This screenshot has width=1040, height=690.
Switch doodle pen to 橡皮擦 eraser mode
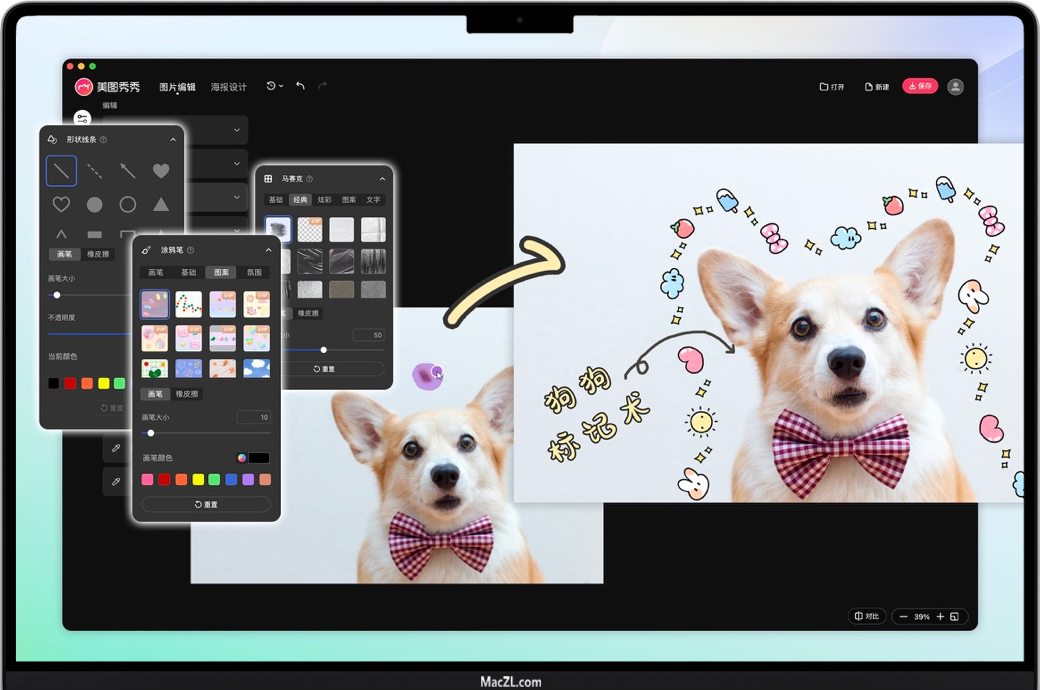(187, 394)
